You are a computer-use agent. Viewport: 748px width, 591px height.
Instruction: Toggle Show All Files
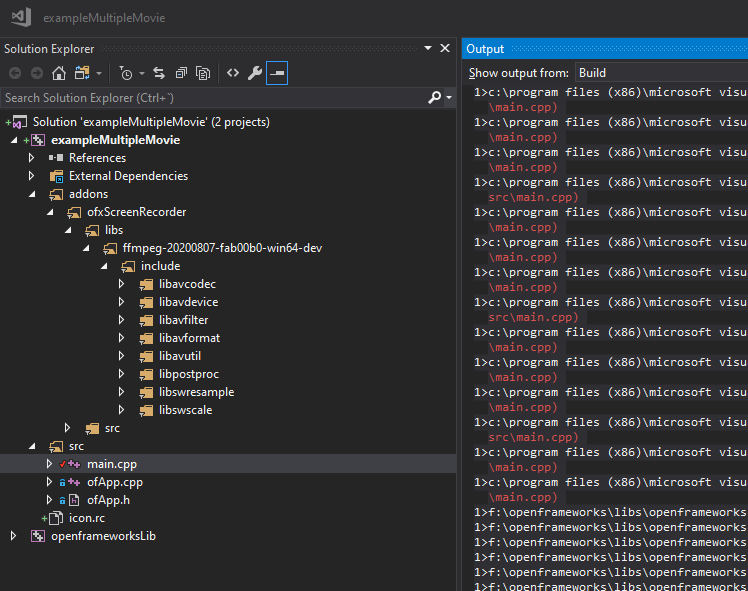[203, 73]
